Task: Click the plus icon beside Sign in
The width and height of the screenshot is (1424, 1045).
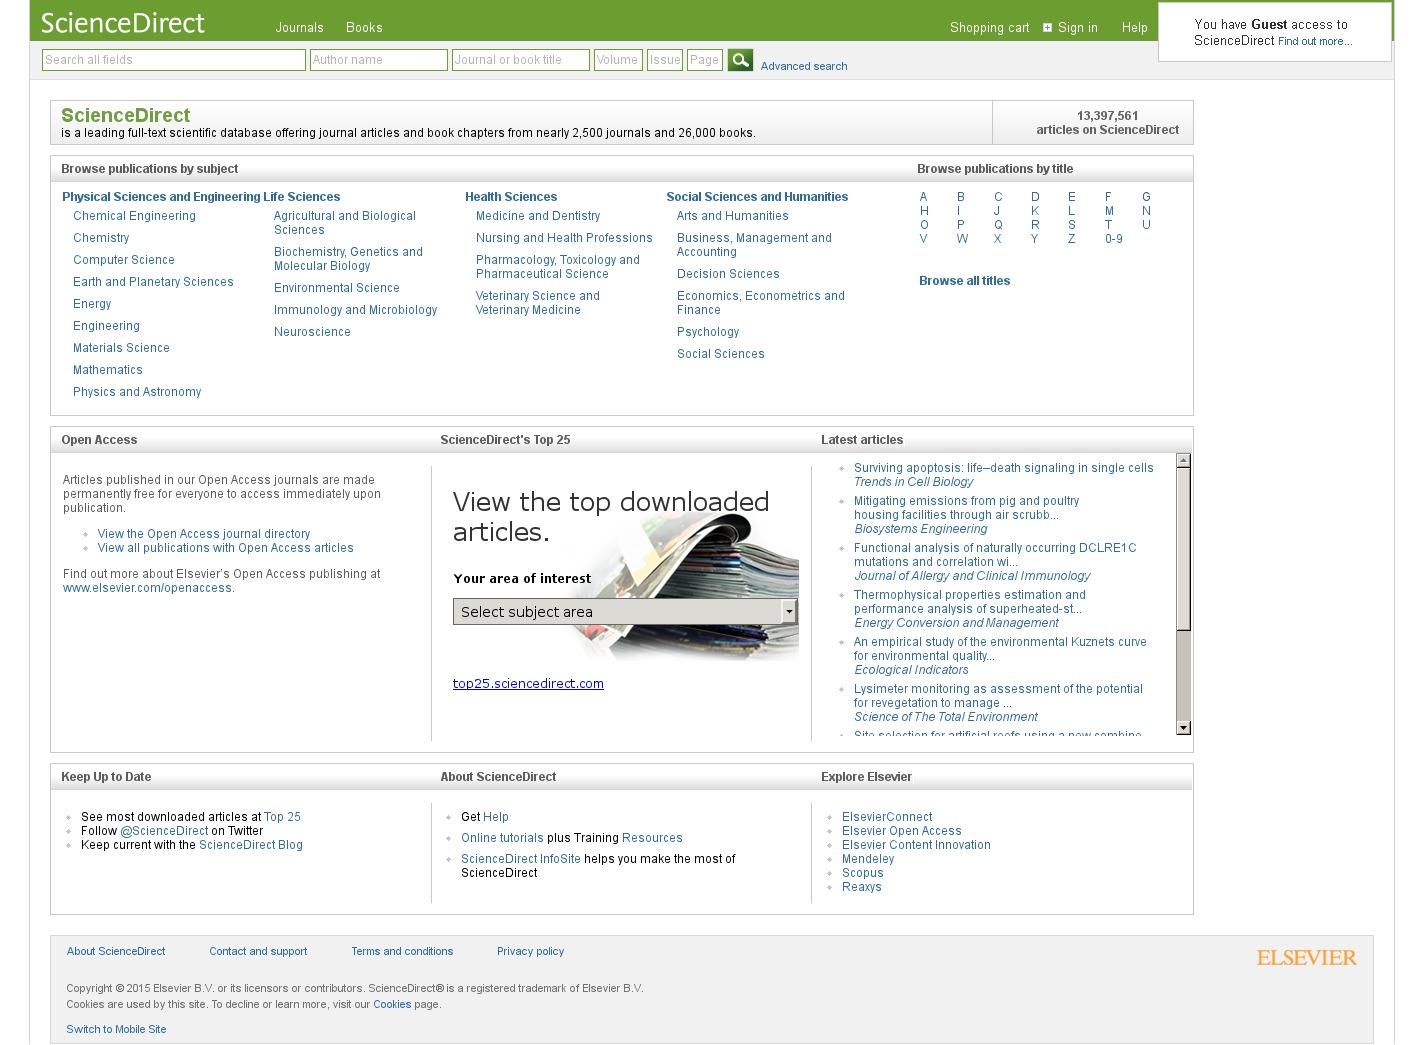Action: 1047,28
